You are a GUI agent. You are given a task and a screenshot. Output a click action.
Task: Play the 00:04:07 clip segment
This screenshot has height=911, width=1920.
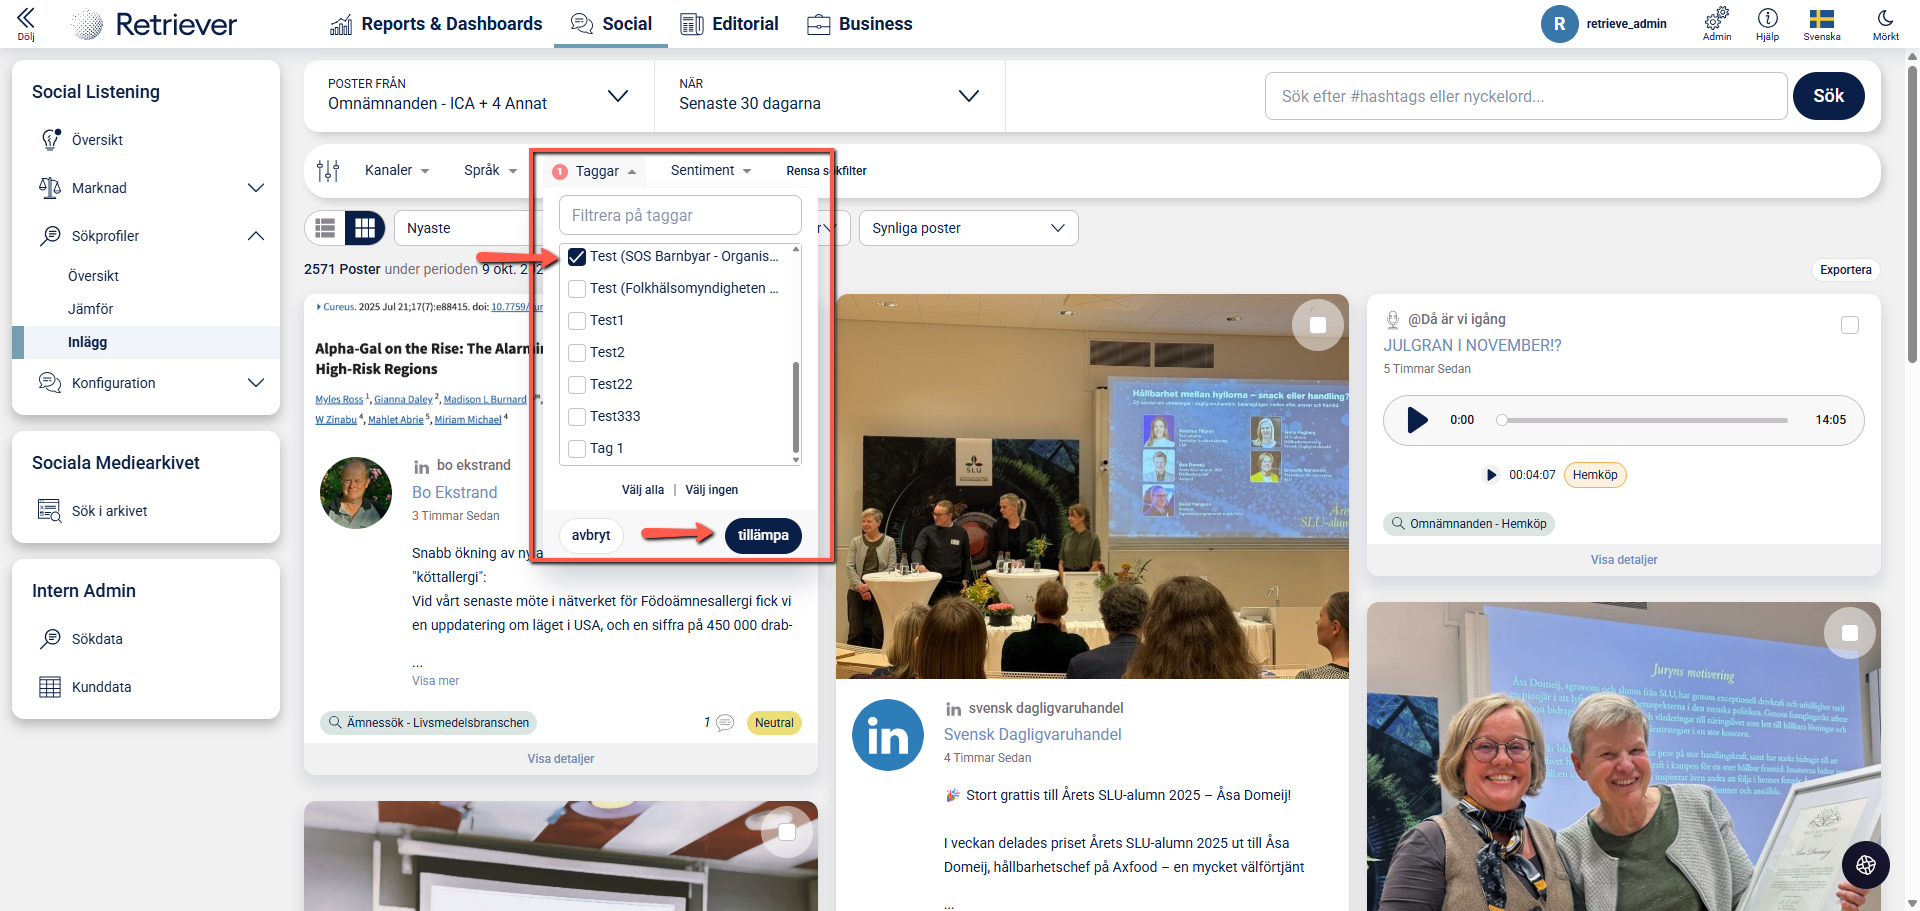[1491, 475]
